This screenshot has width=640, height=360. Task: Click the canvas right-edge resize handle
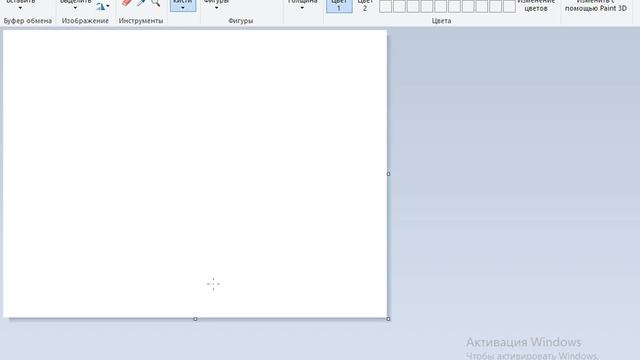(x=388, y=174)
